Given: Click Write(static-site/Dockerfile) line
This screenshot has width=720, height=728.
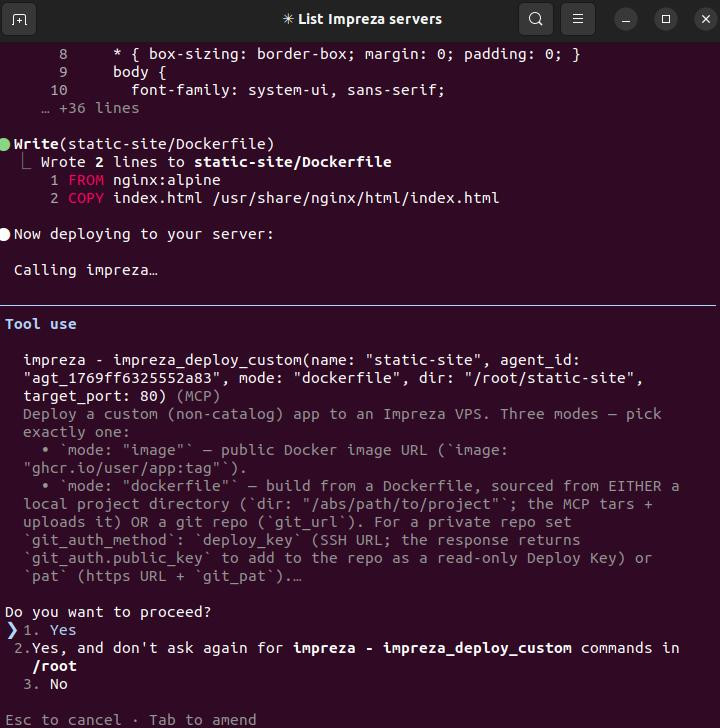Looking at the screenshot, I should click(144, 144).
